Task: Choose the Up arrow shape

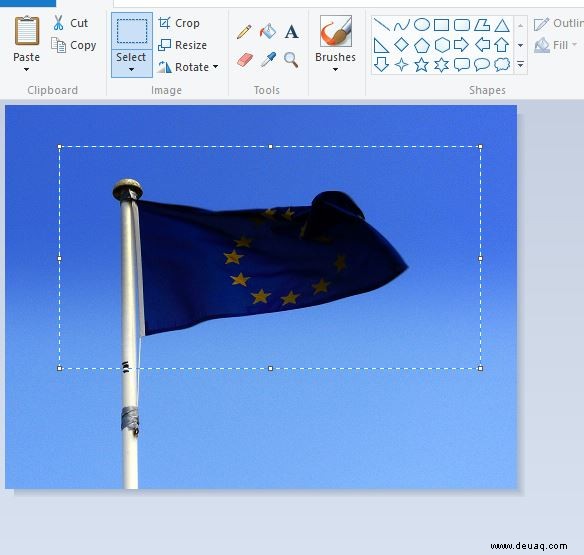Action: pos(502,45)
